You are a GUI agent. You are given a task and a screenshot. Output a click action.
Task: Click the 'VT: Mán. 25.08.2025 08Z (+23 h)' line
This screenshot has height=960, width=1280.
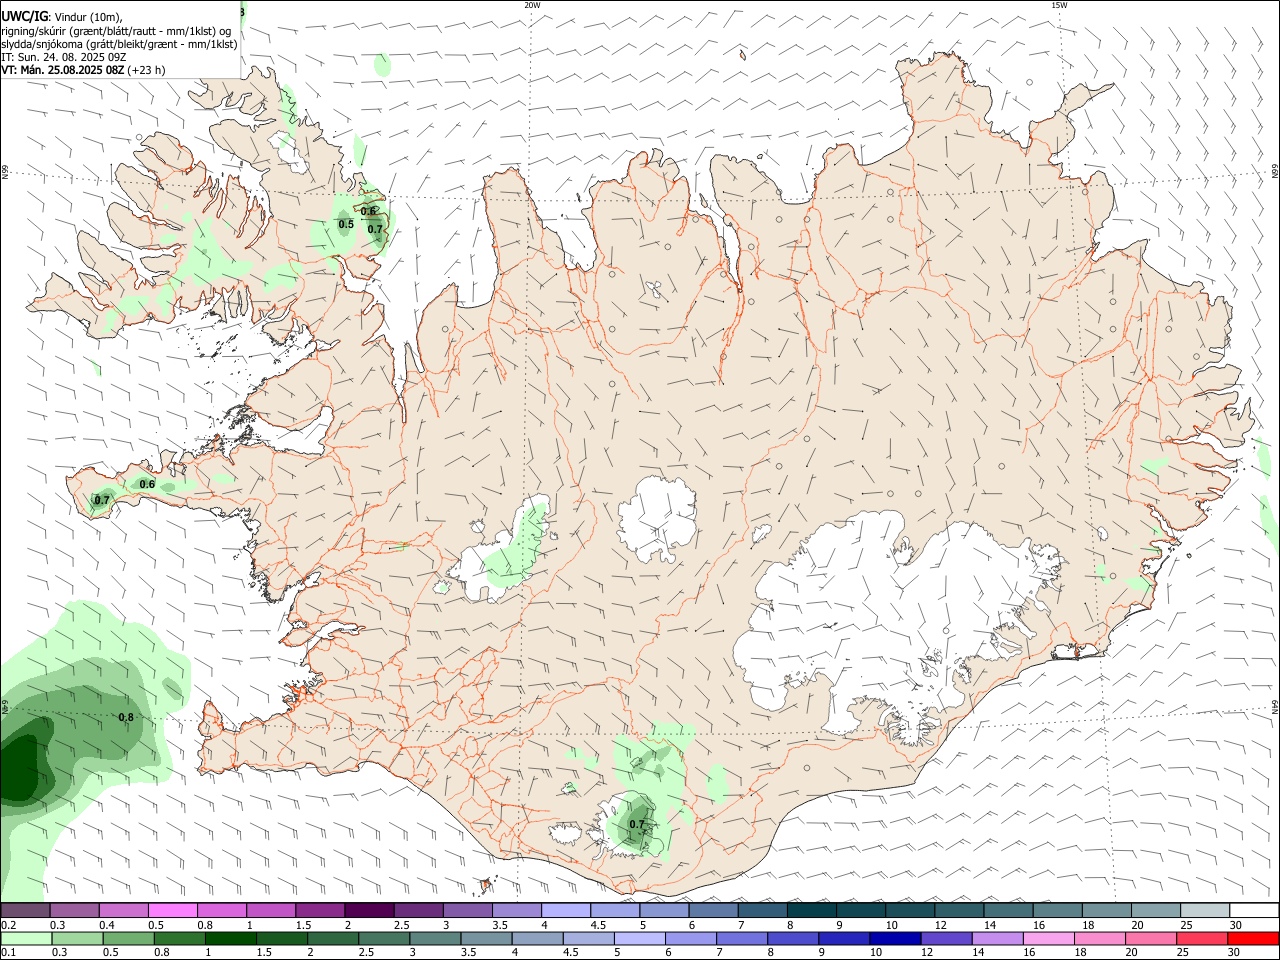click(84, 70)
